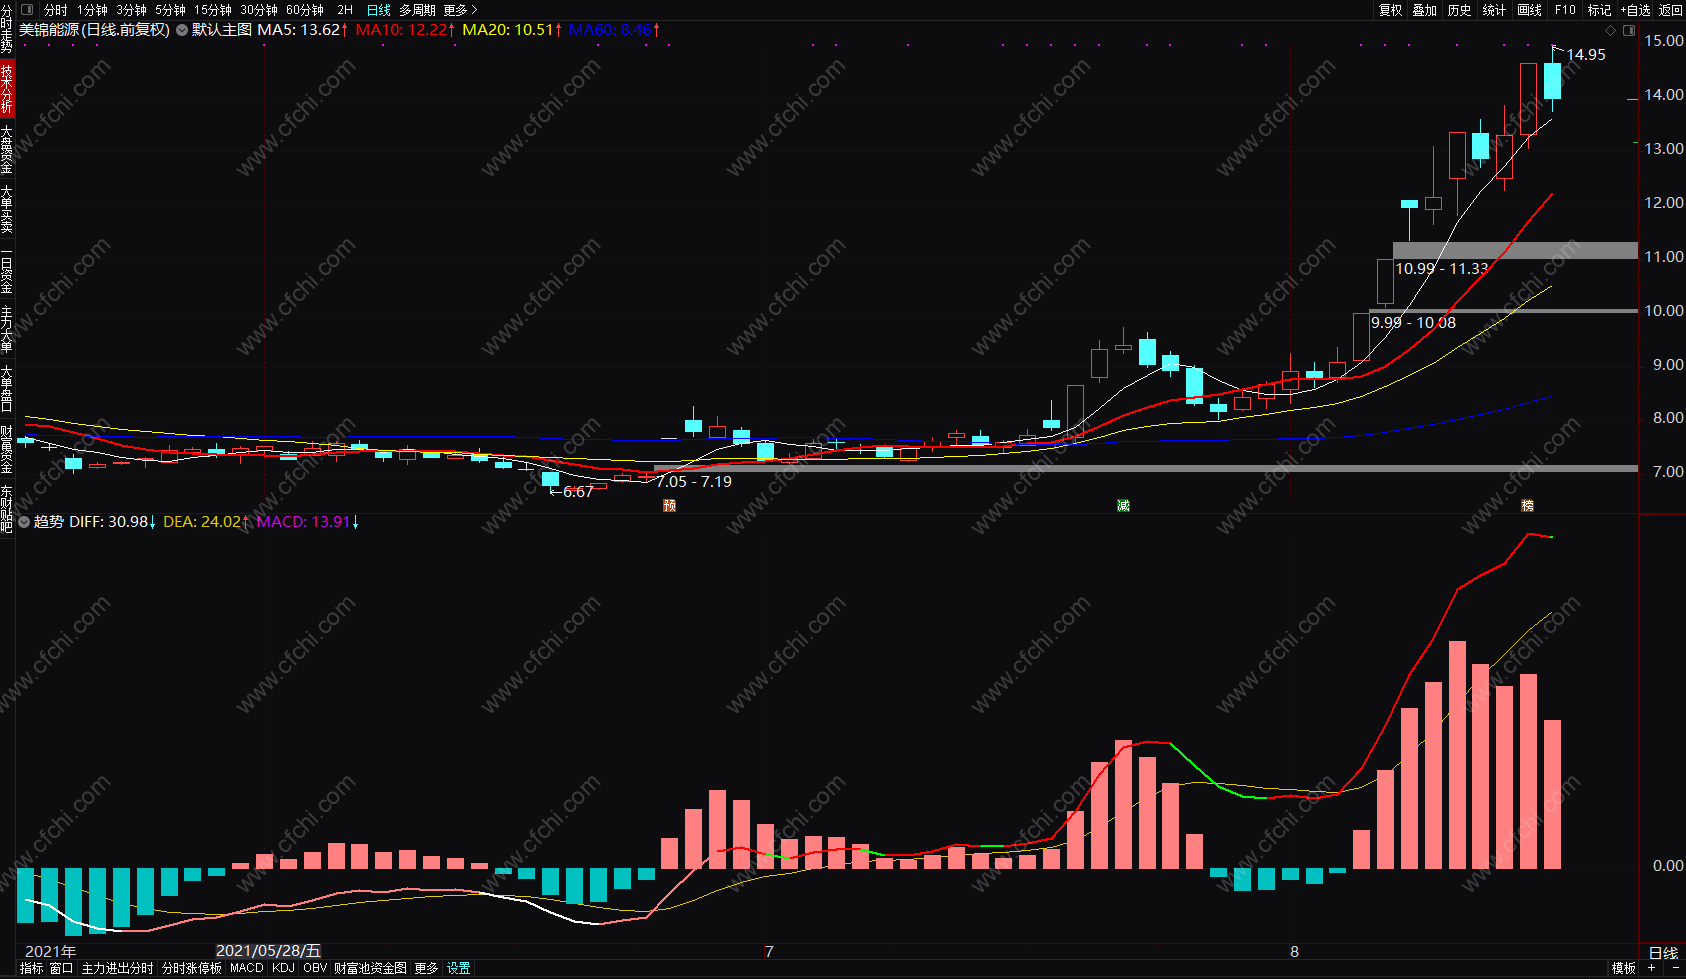This screenshot has height=979, width=1686.
Task: Expand the 趋势 indicator dropdown arrow
Action: coord(24,522)
